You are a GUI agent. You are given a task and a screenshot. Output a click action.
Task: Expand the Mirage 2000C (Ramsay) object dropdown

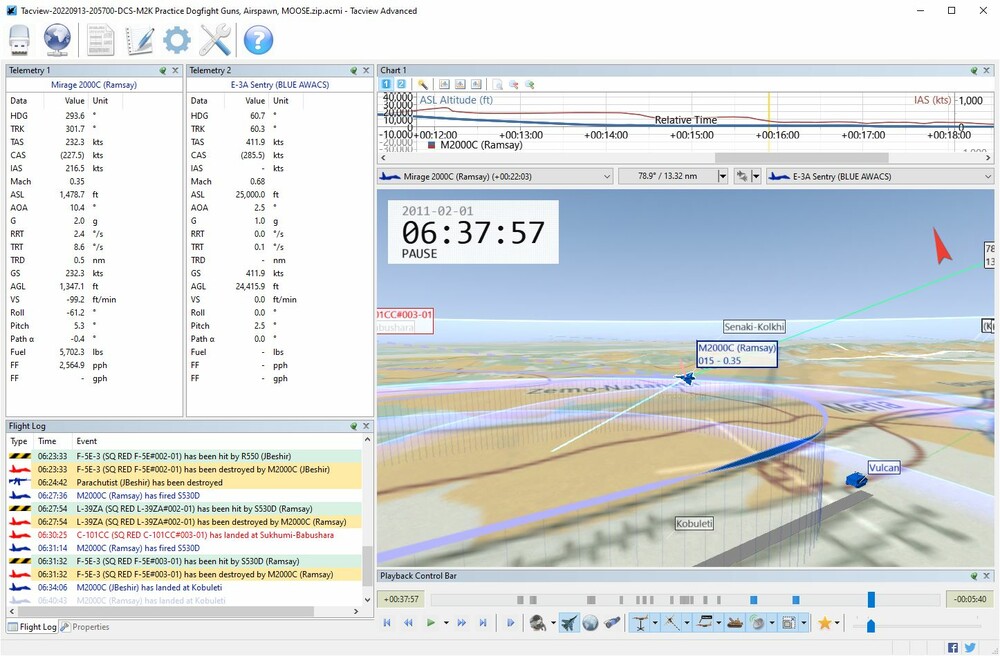point(605,176)
